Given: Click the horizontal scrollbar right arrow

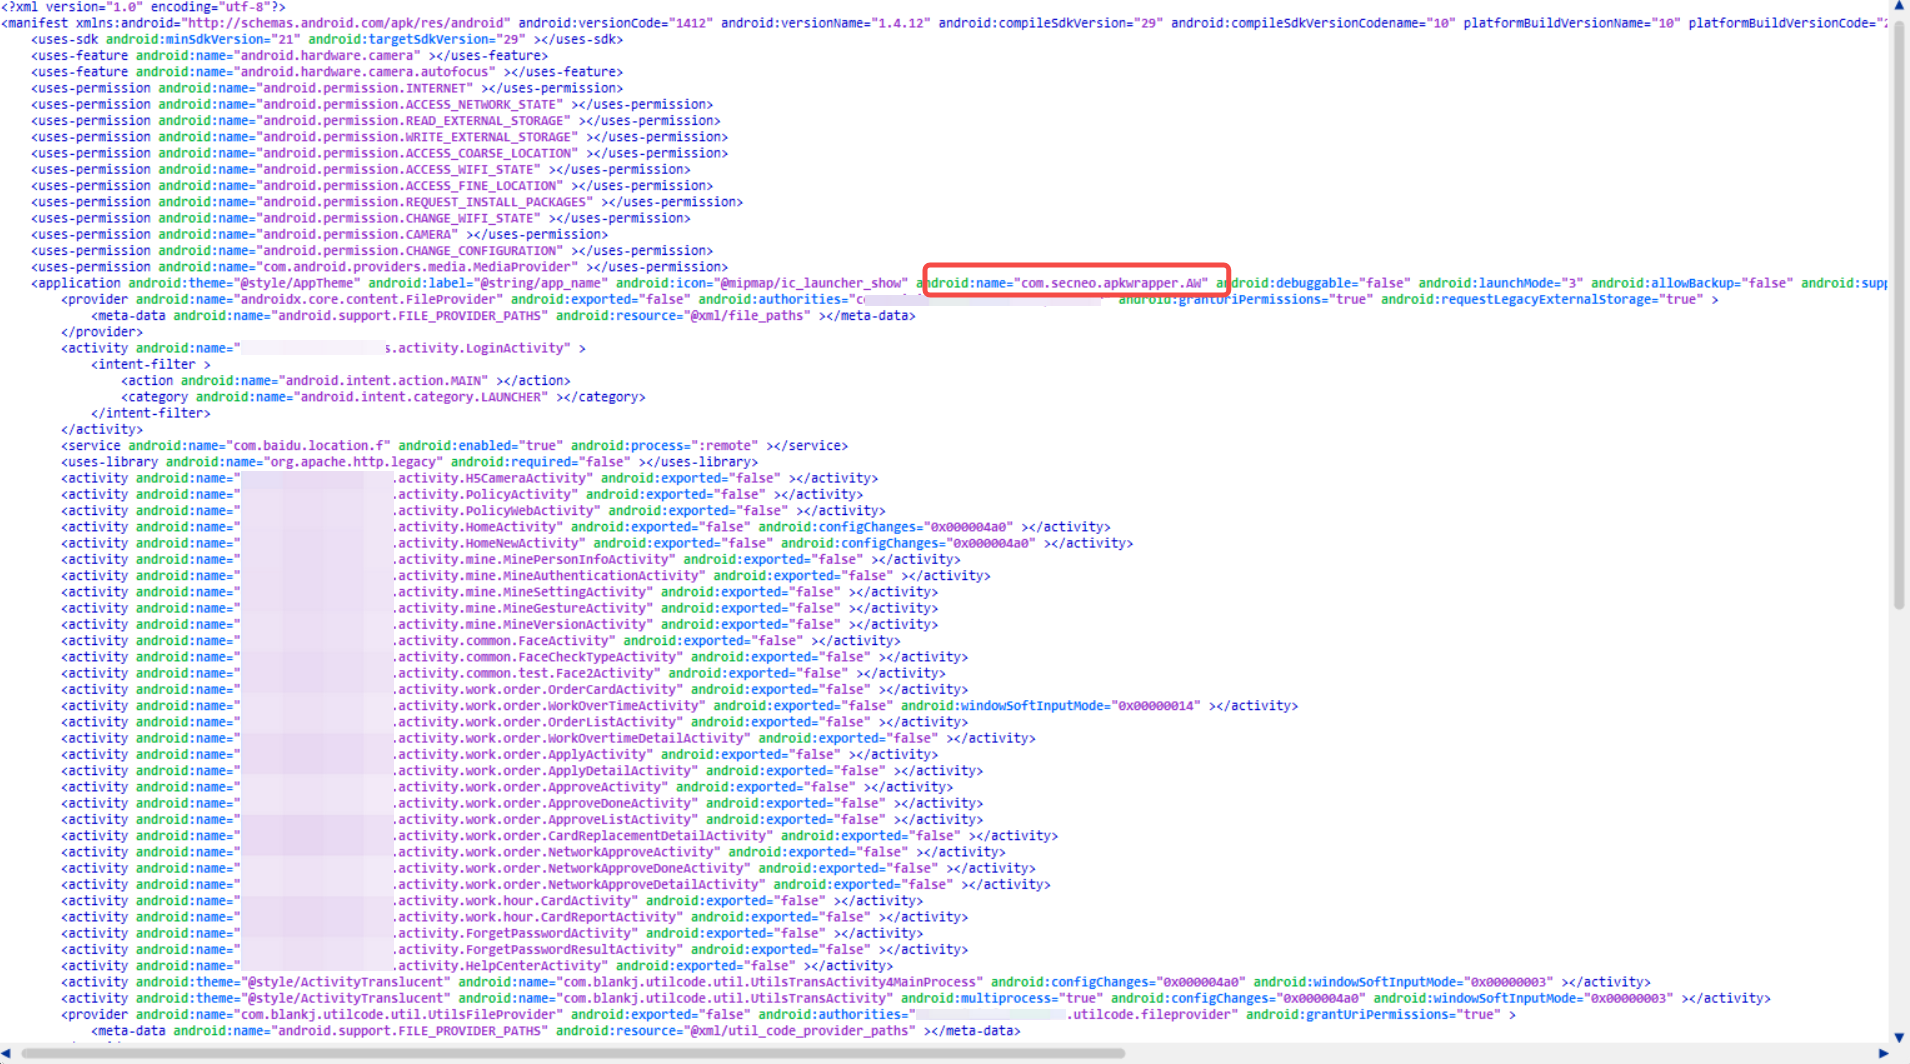Looking at the screenshot, I should [1884, 1053].
